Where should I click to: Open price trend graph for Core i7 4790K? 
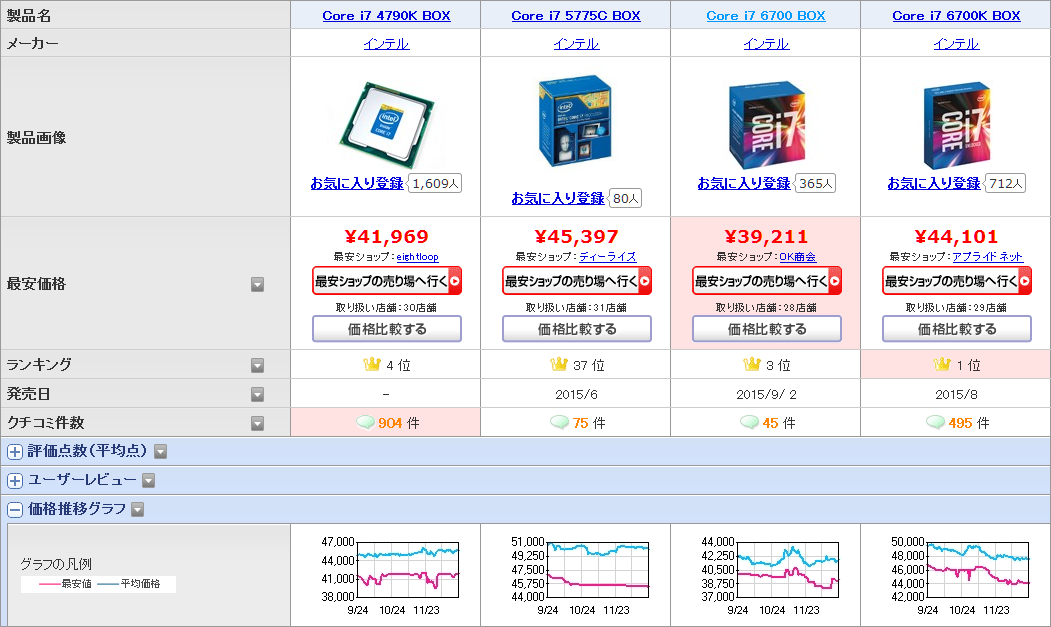(390, 575)
